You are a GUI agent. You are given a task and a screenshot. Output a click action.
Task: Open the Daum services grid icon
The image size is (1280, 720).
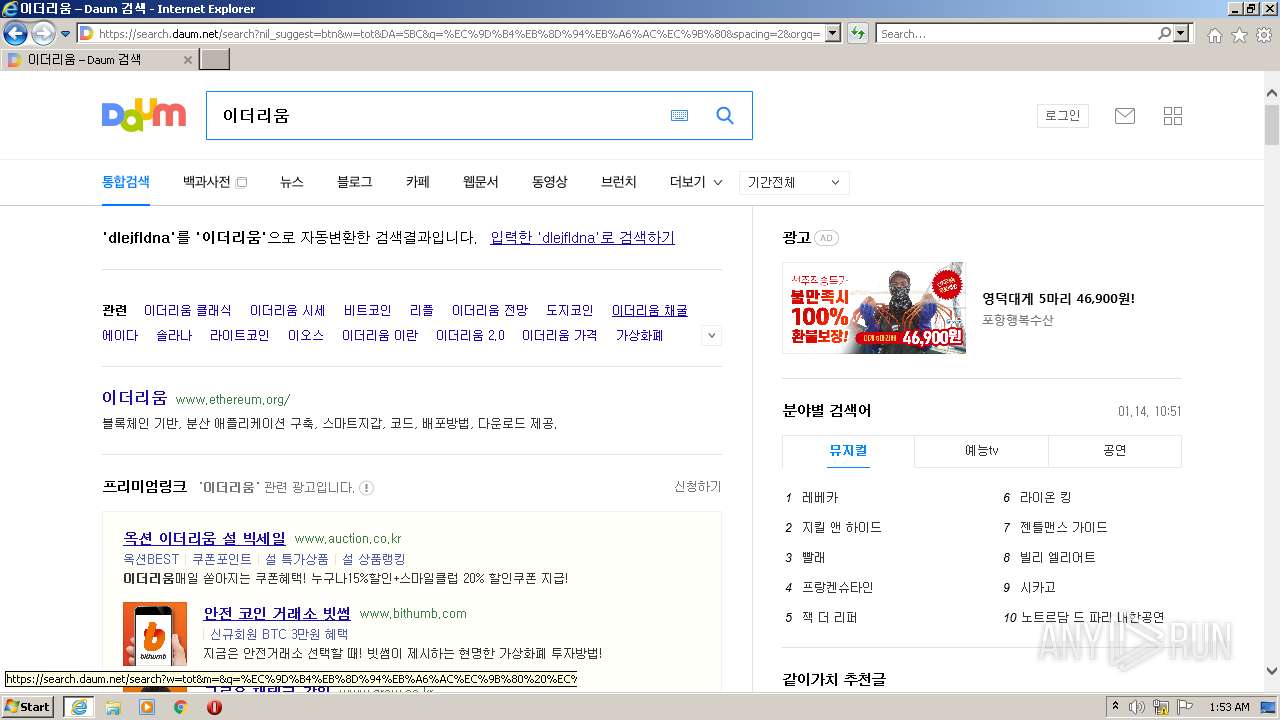[1173, 116]
